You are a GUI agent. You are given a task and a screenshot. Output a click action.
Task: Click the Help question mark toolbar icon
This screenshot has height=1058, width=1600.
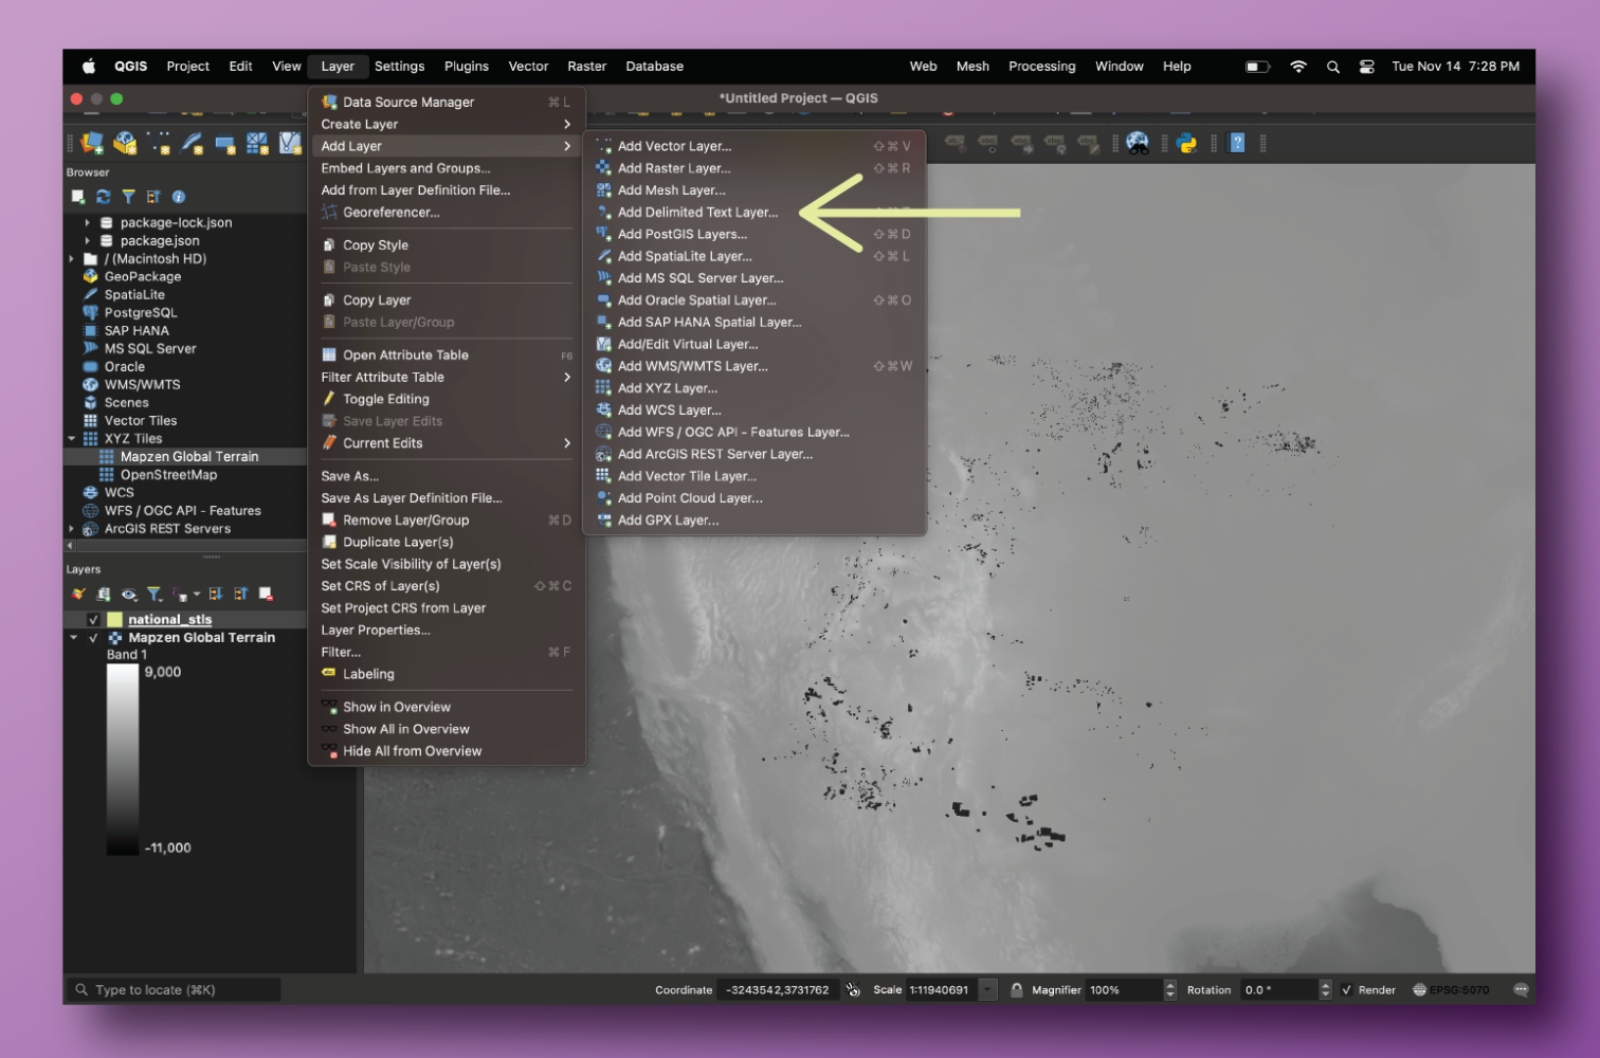coord(1237,143)
